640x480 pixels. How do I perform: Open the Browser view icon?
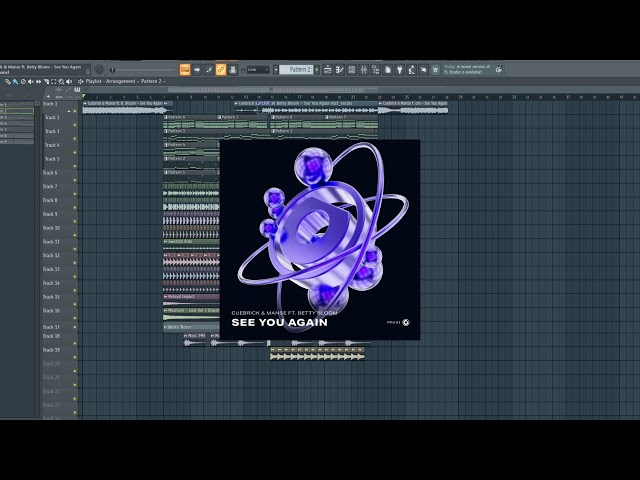coord(376,70)
